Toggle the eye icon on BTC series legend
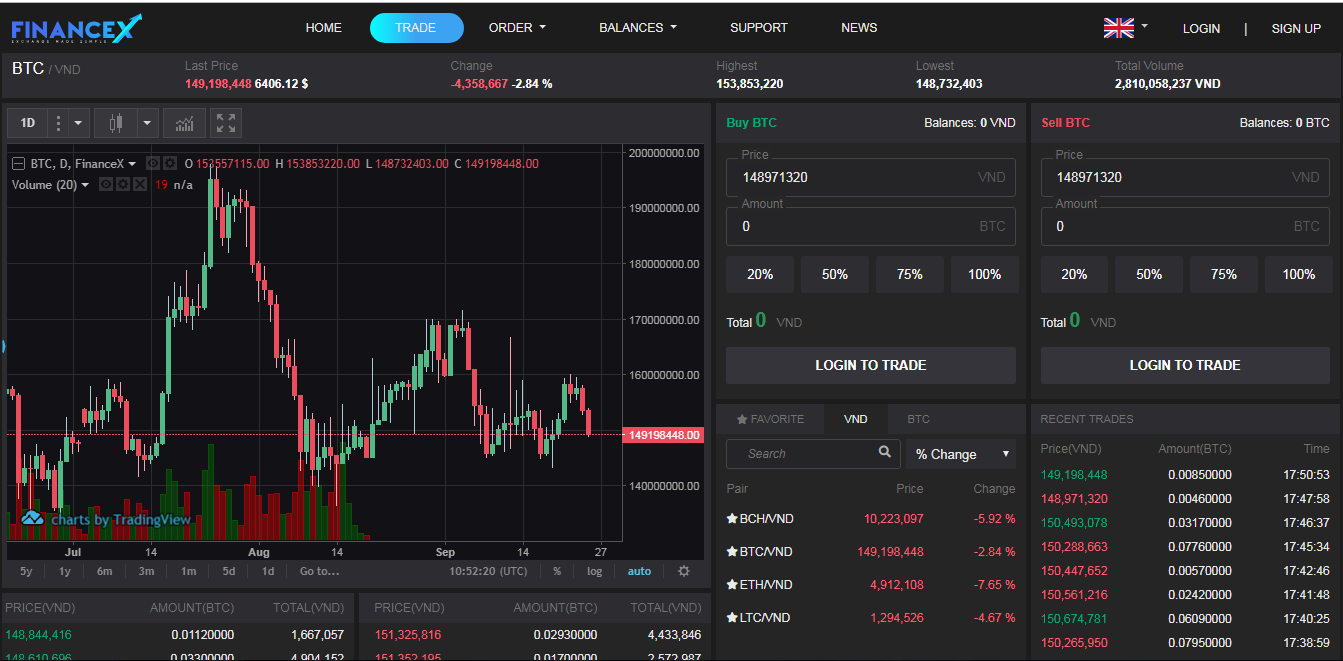The image size is (1343, 661). tap(153, 163)
